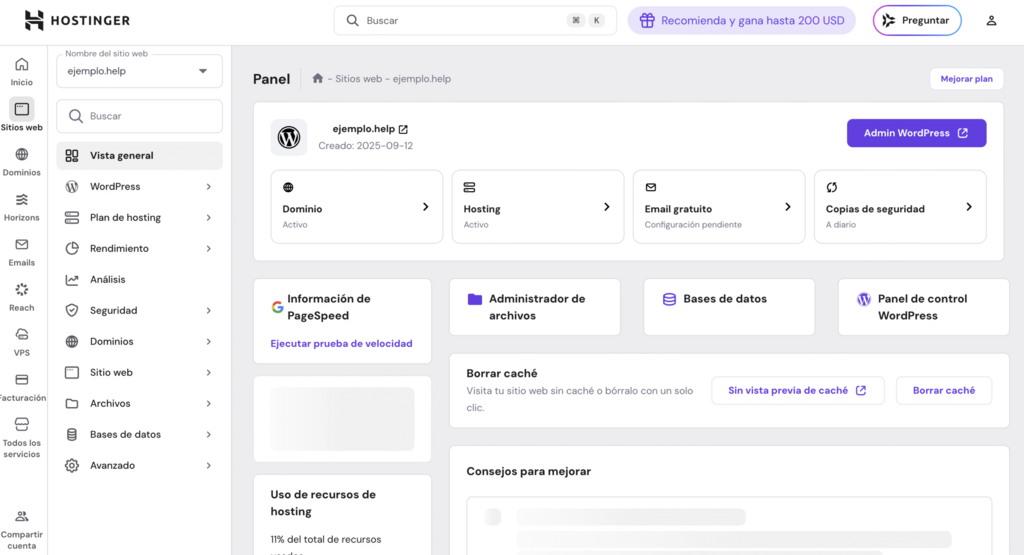
Task: Click Google icon on PageSpeed card
Action: click(x=278, y=307)
